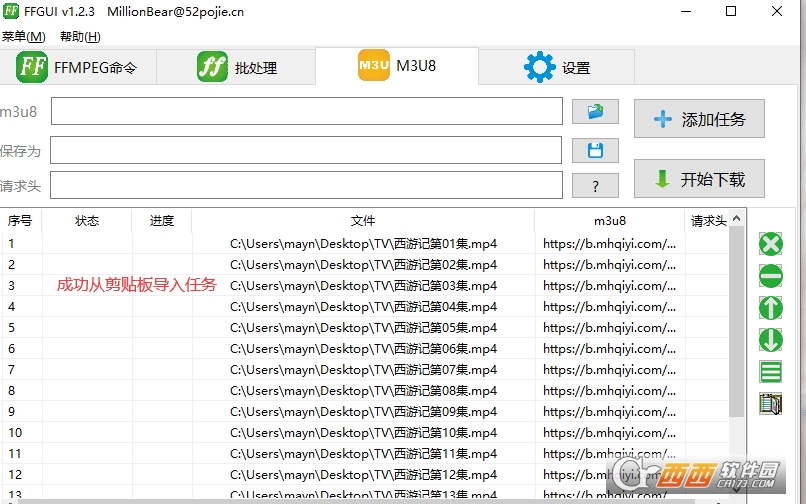806x504 pixels.
Task: Click the green X delete all tasks icon
Action: [x=771, y=244]
